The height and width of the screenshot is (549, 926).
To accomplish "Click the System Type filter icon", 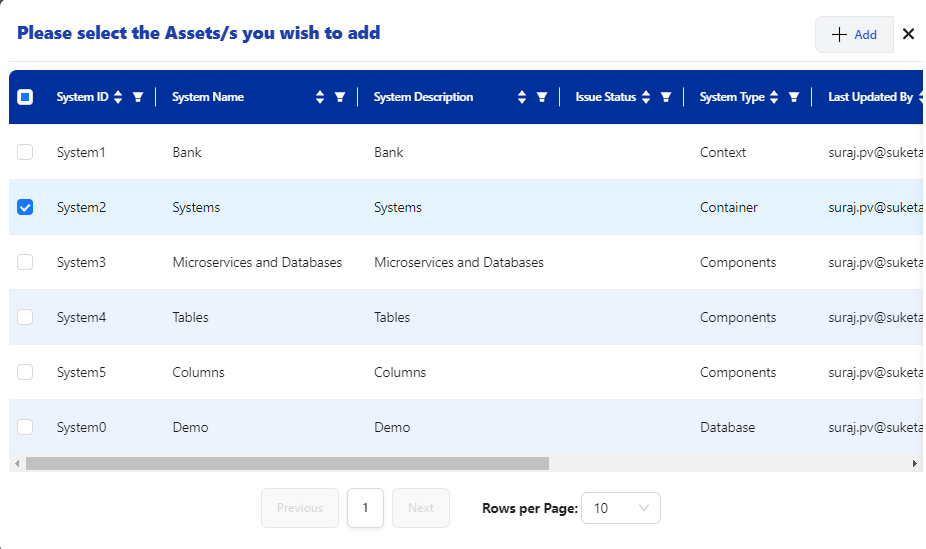I will point(794,97).
